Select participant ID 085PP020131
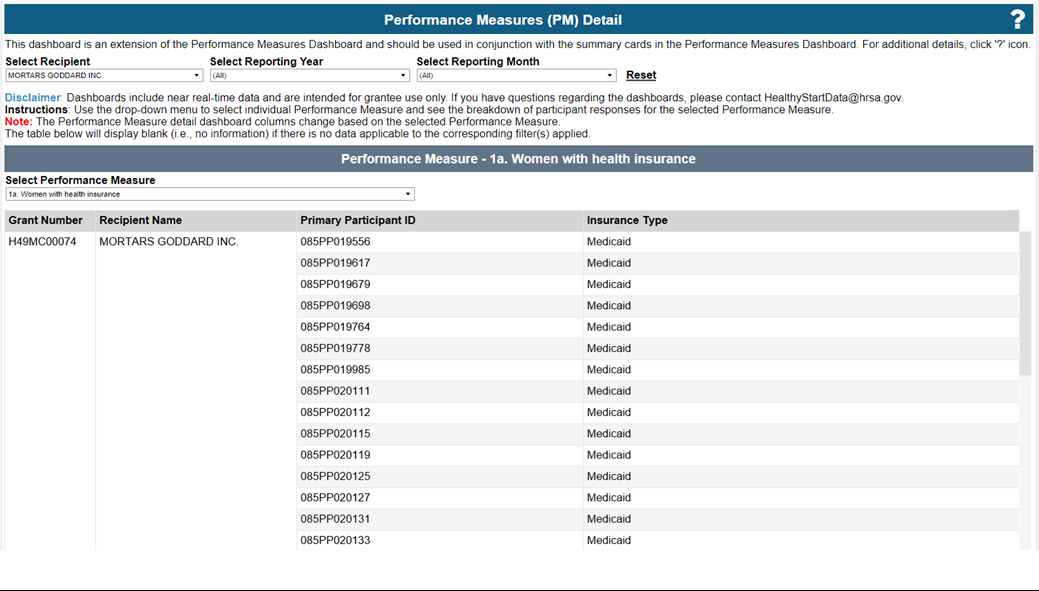Screen dimensions: 1039x591 coord(335,519)
